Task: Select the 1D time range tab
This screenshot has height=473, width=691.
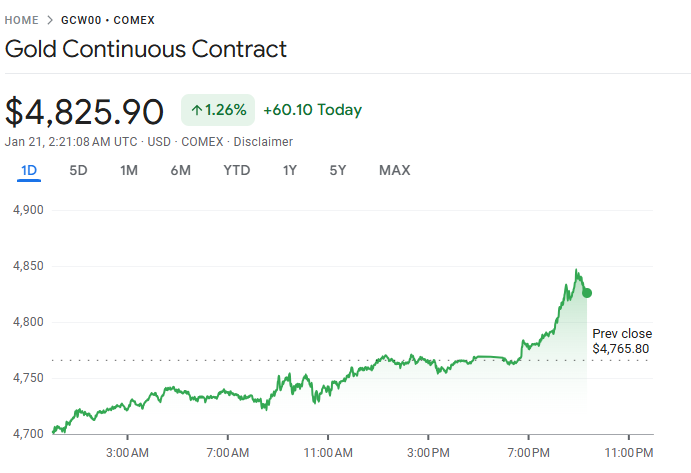Action: point(29,170)
